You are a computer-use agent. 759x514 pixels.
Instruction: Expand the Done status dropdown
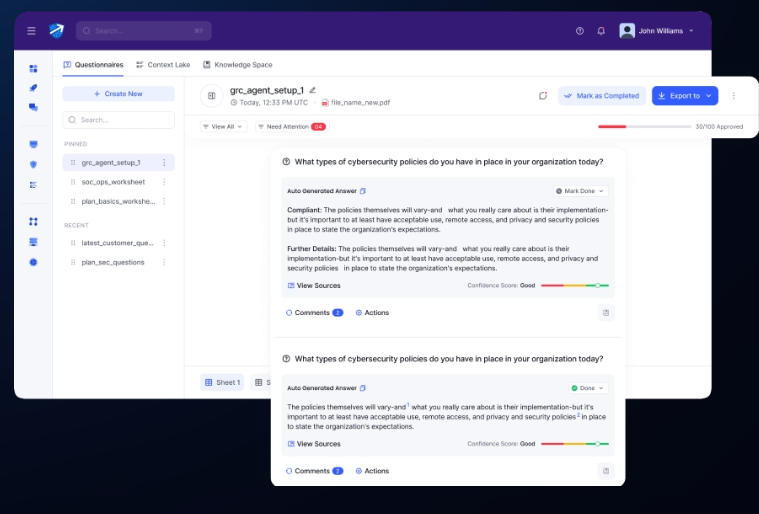tap(587, 388)
